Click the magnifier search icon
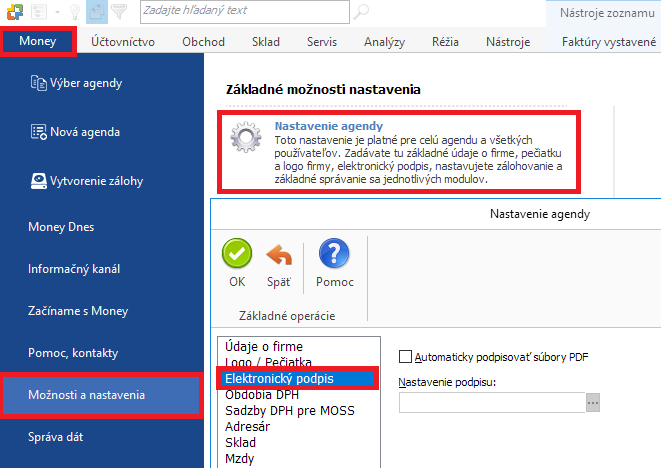661x468 pixels. click(x=361, y=12)
